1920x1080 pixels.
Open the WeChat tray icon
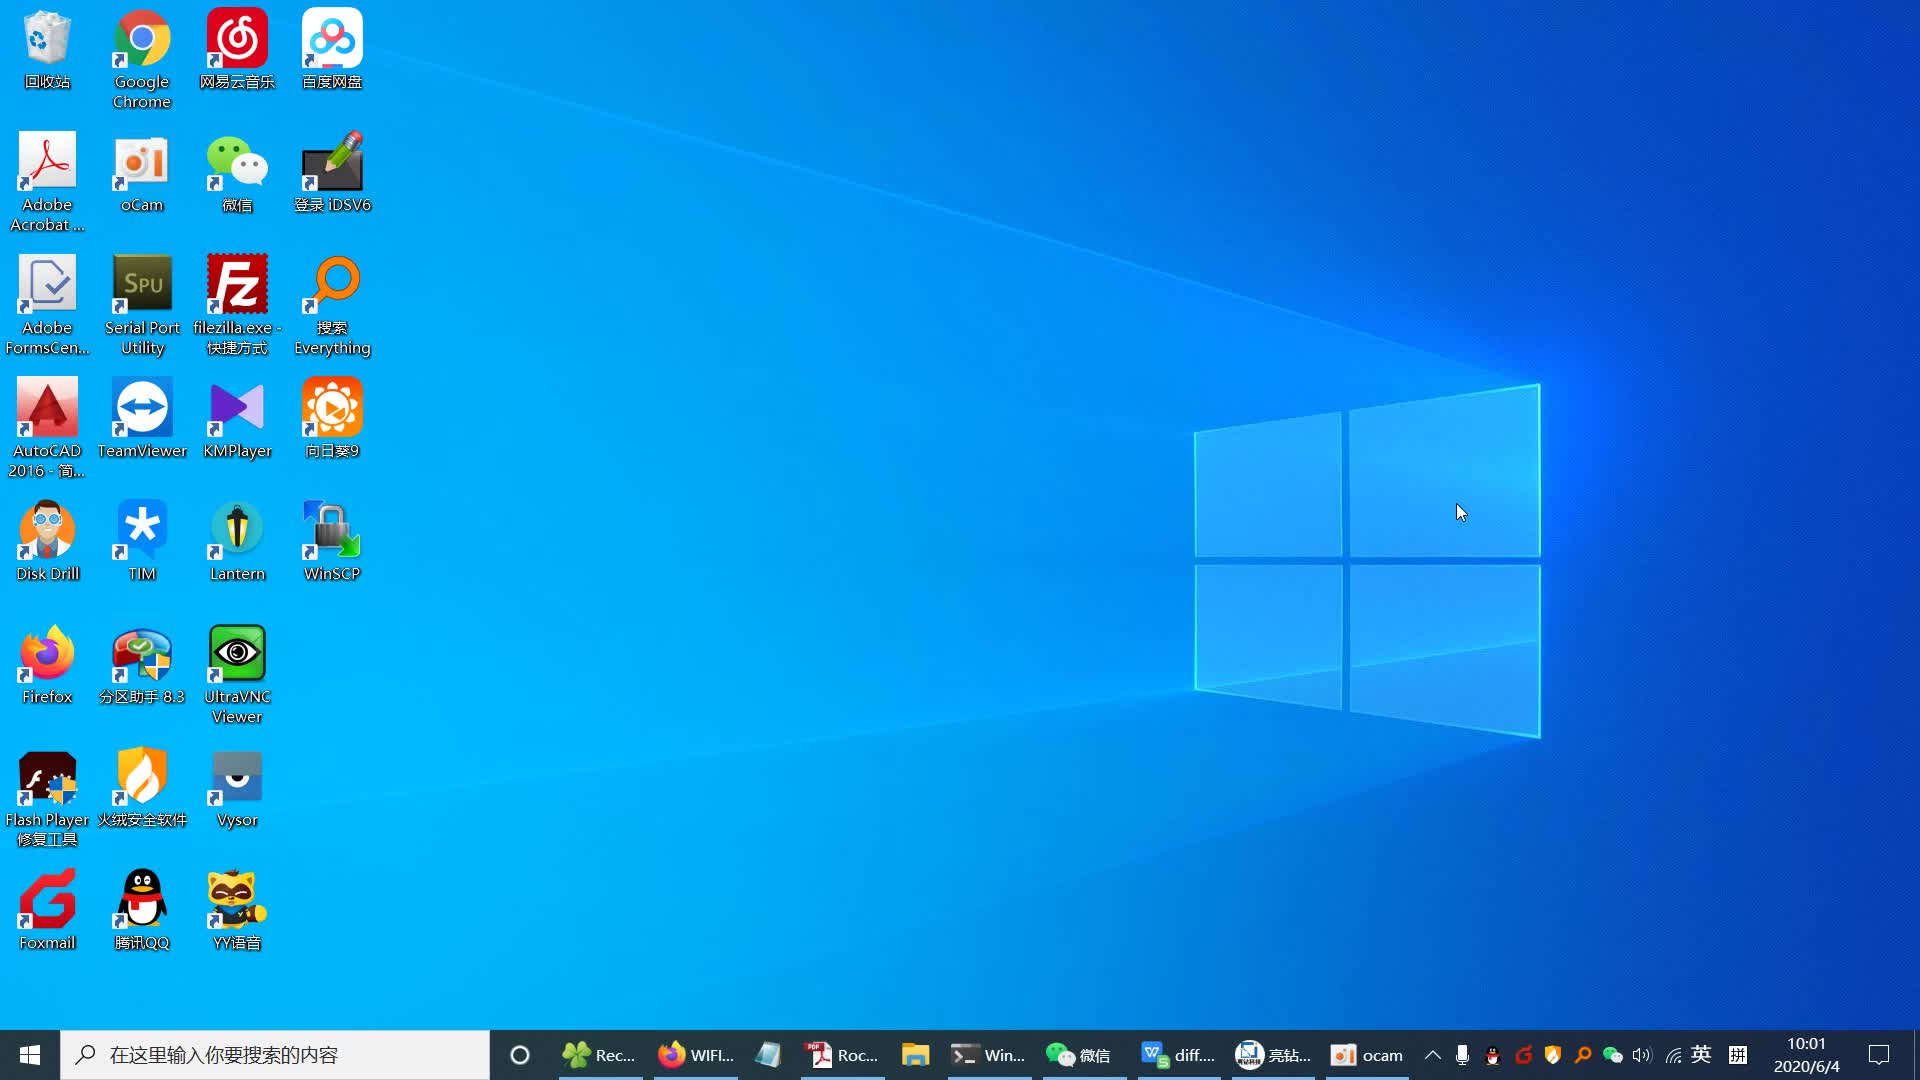coord(1613,1055)
